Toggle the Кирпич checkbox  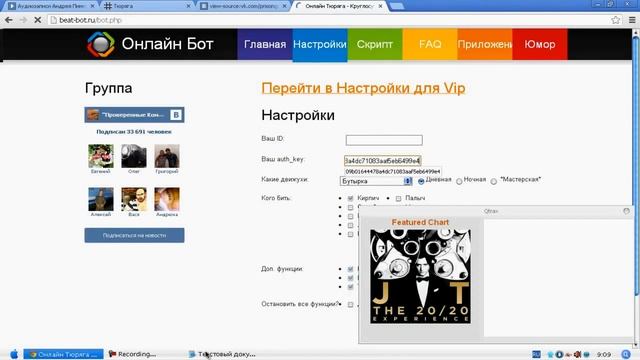(x=350, y=198)
